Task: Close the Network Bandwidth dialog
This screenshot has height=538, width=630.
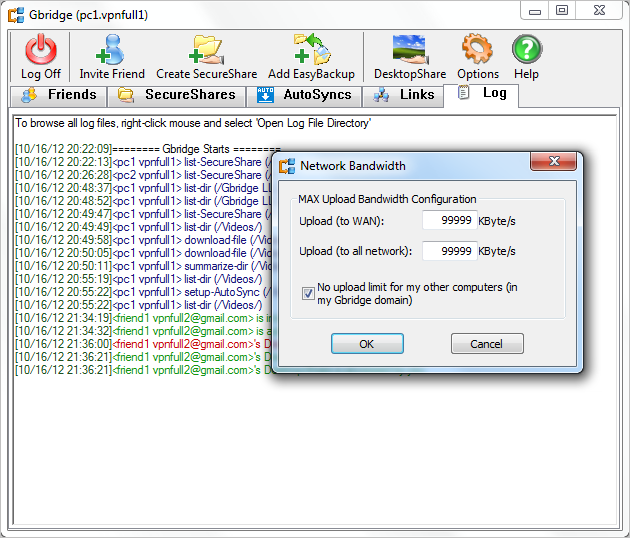Action: (554, 161)
